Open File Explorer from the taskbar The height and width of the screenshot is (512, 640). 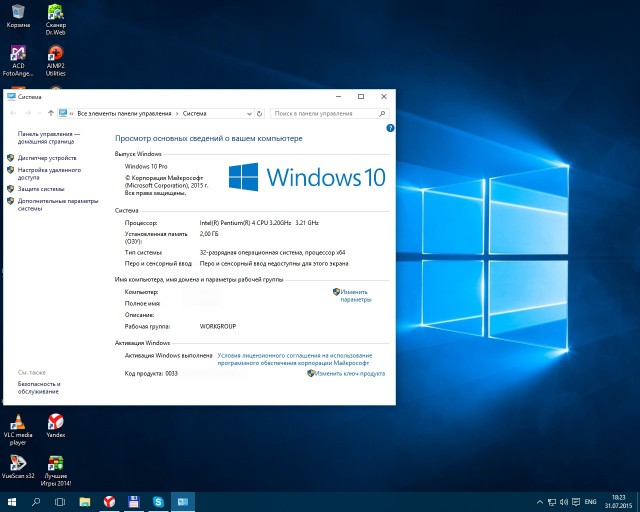coord(85,501)
